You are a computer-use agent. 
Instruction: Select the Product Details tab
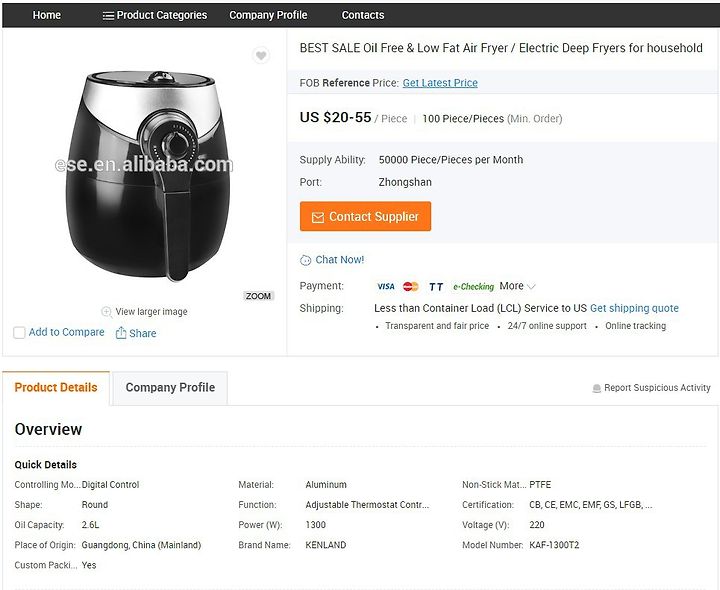56,388
